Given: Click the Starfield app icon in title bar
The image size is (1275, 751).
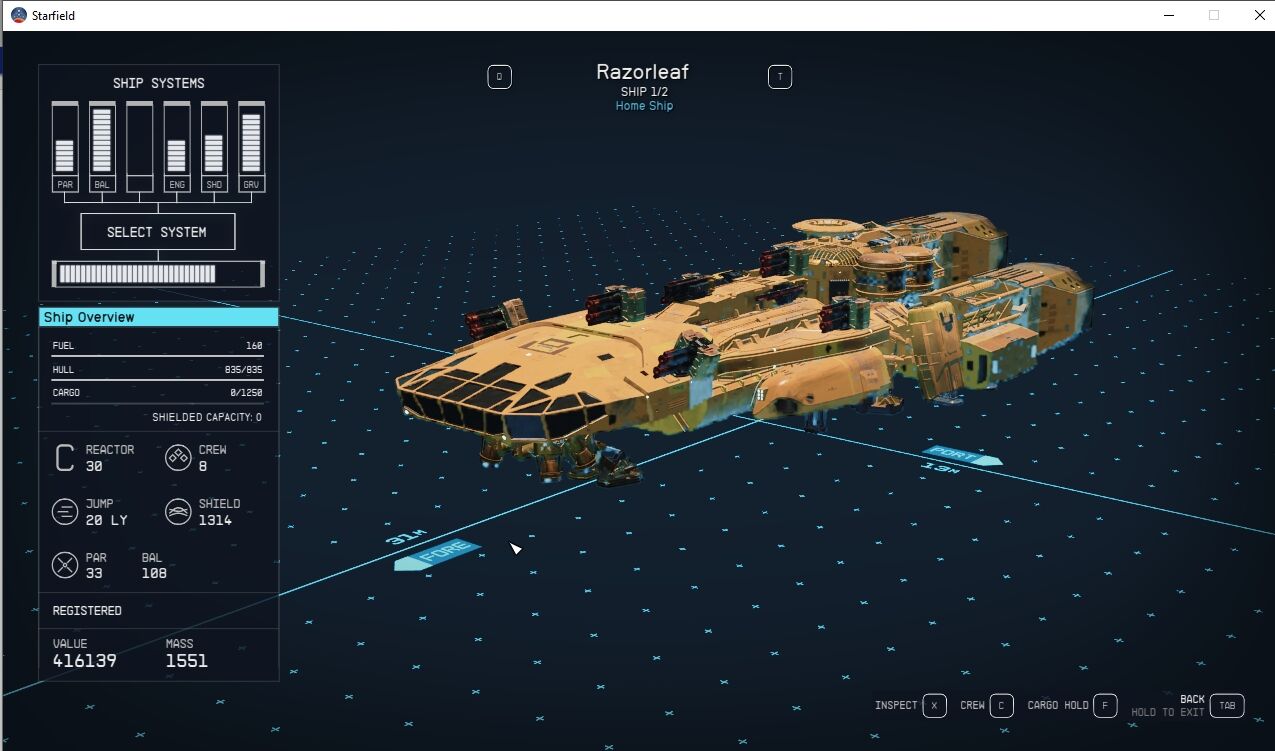Looking at the screenshot, I should [18, 15].
